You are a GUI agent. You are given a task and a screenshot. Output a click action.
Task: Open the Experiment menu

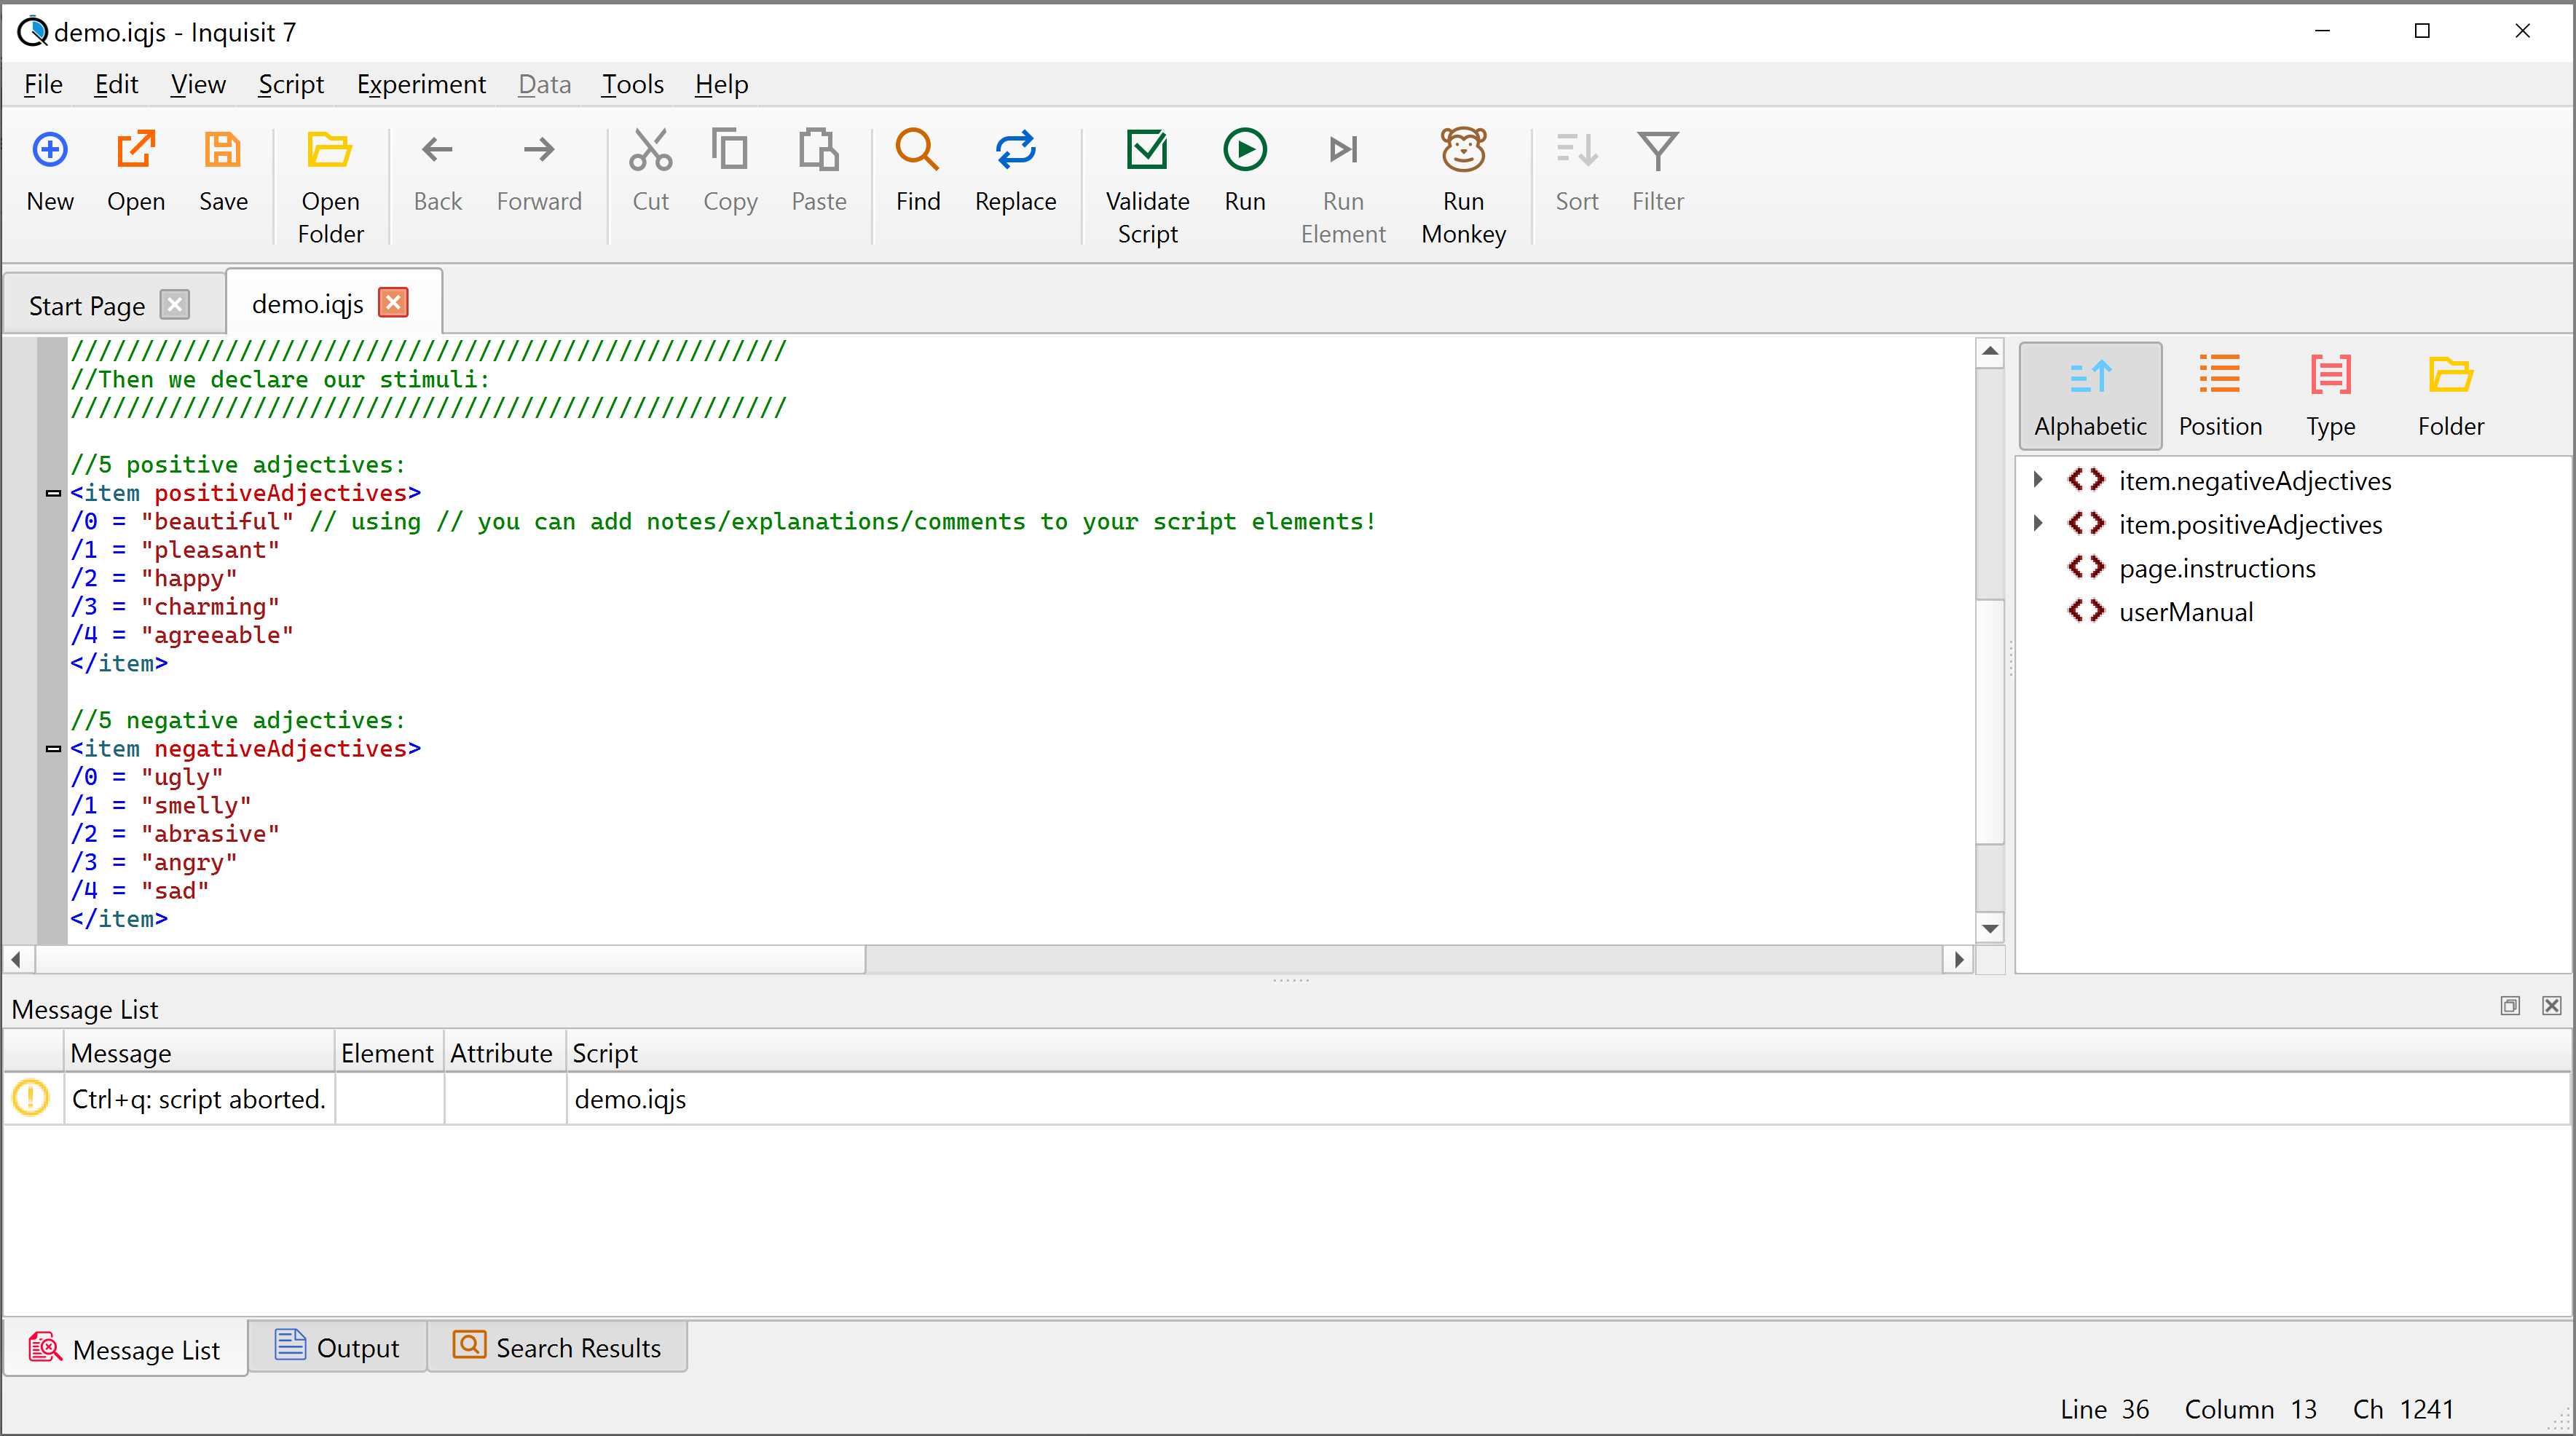421,85
